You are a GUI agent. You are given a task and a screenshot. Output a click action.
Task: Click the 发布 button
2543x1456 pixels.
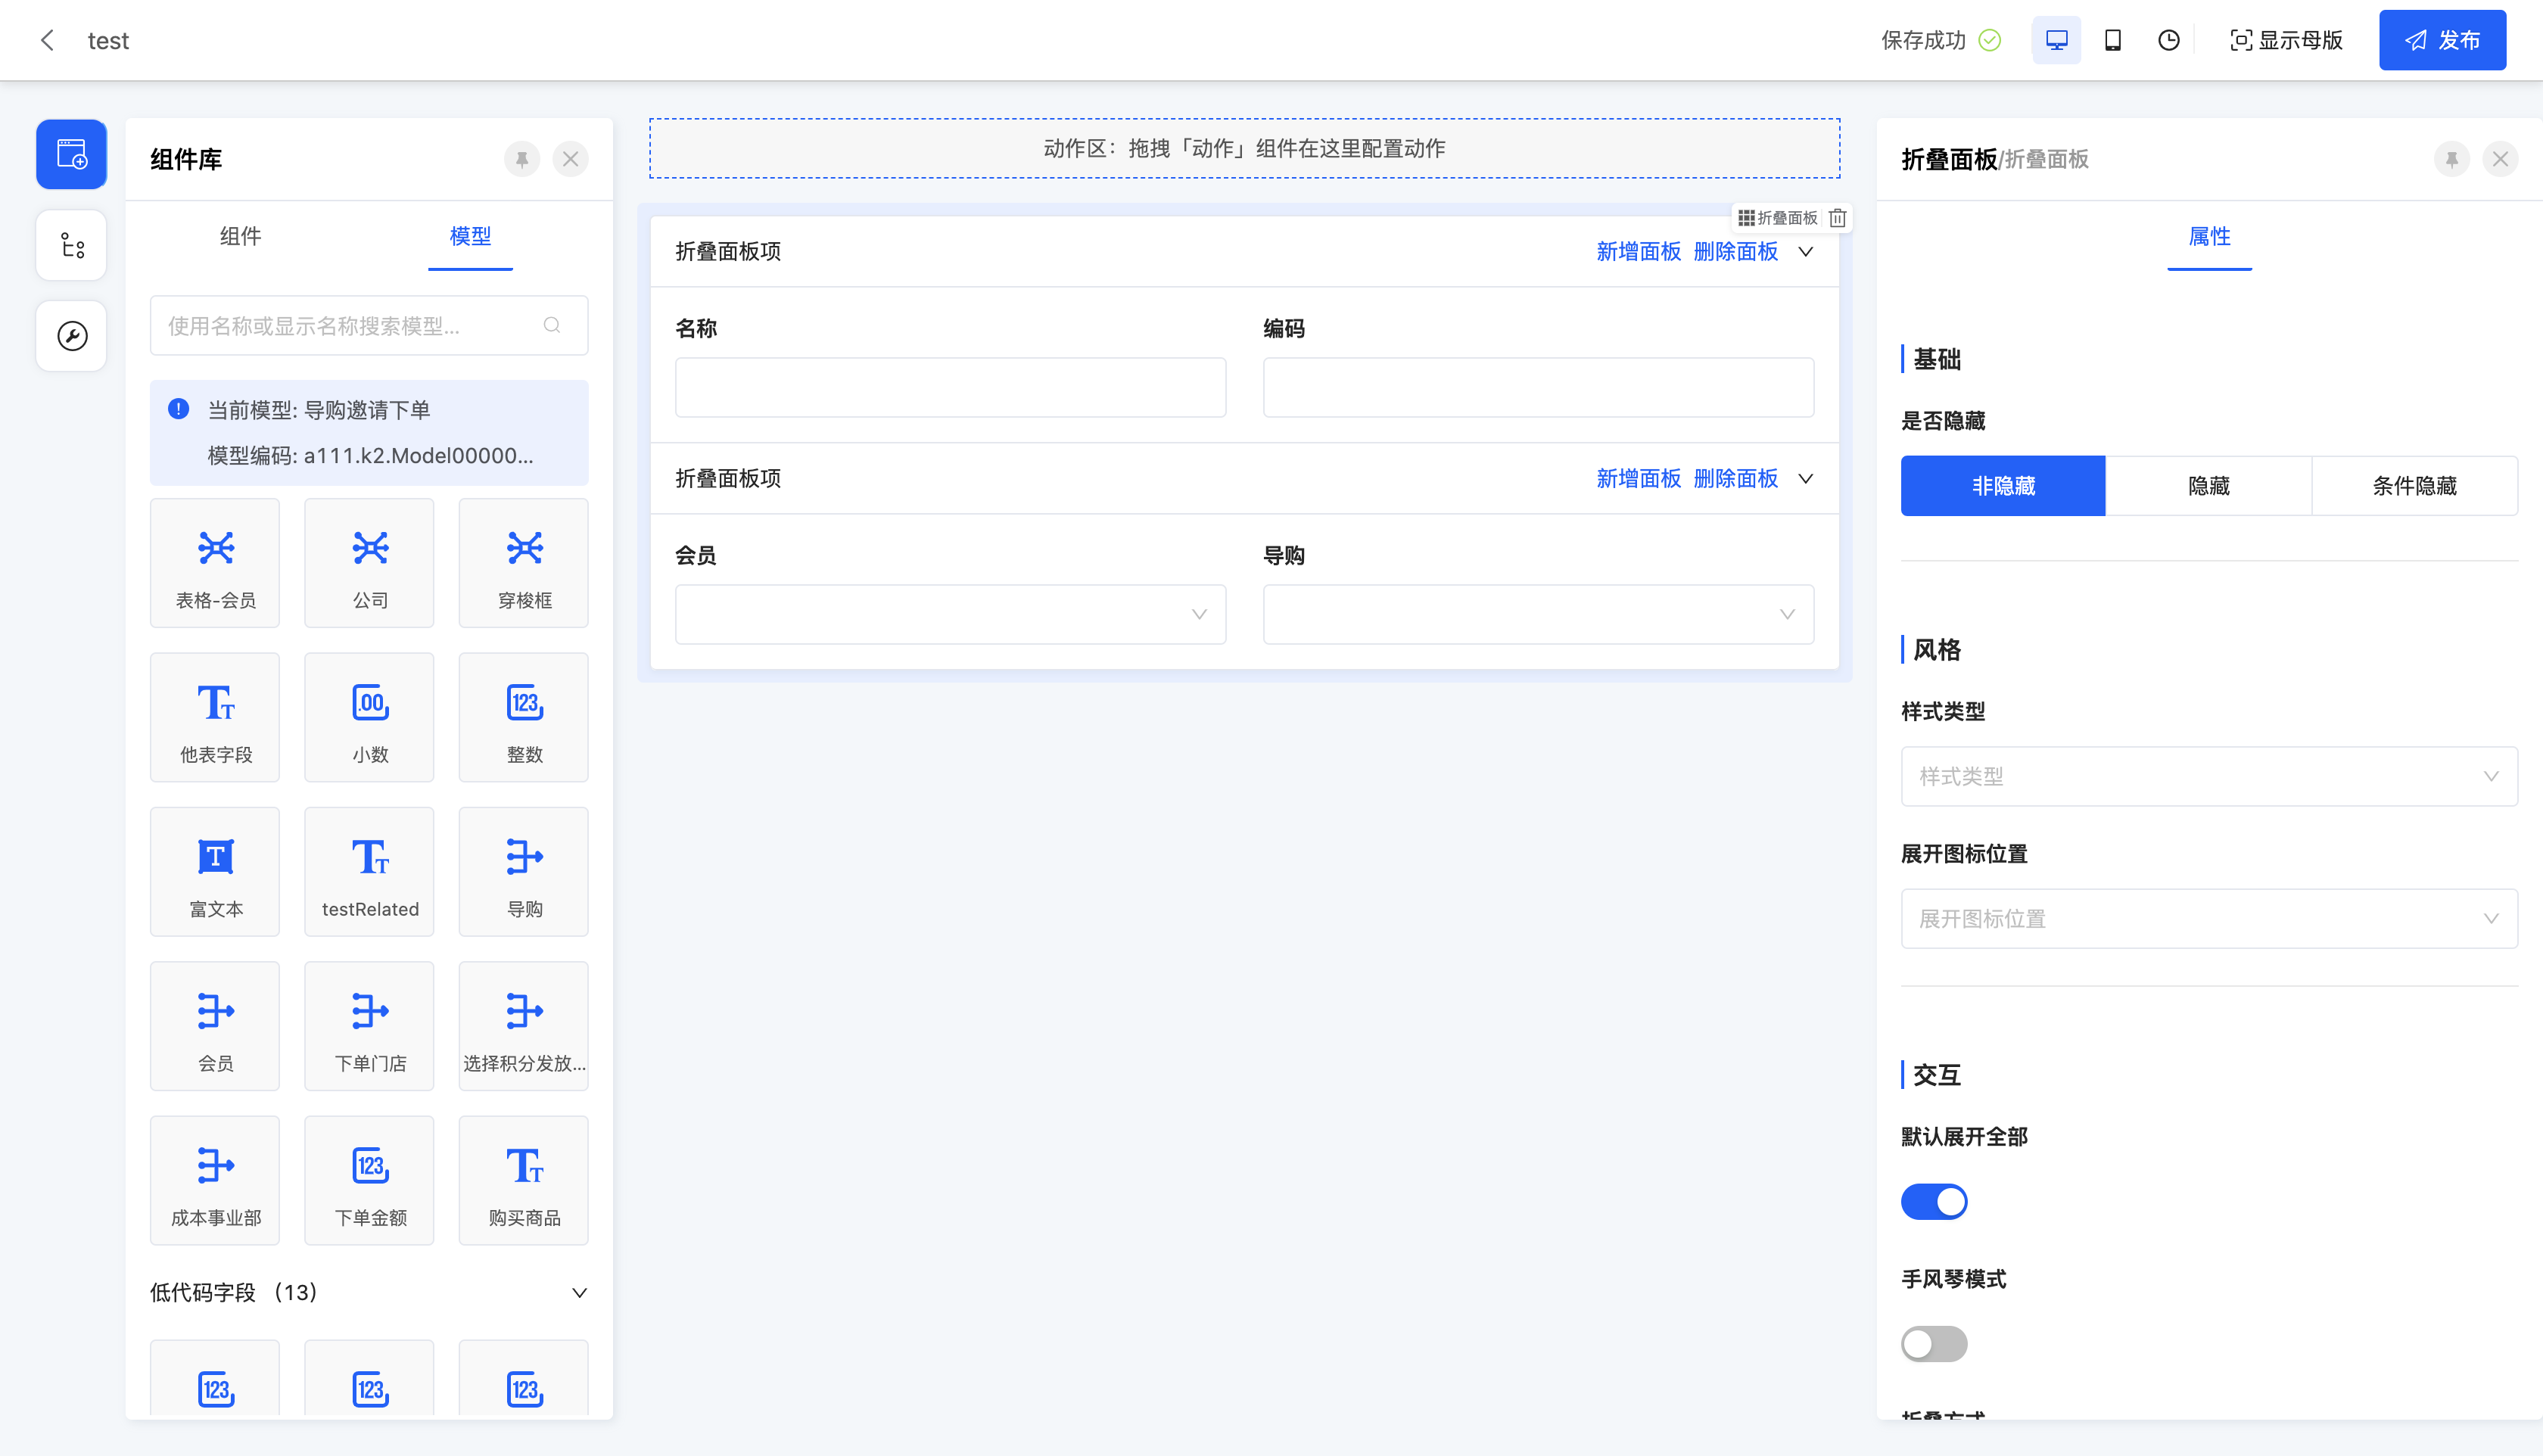[2441, 40]
